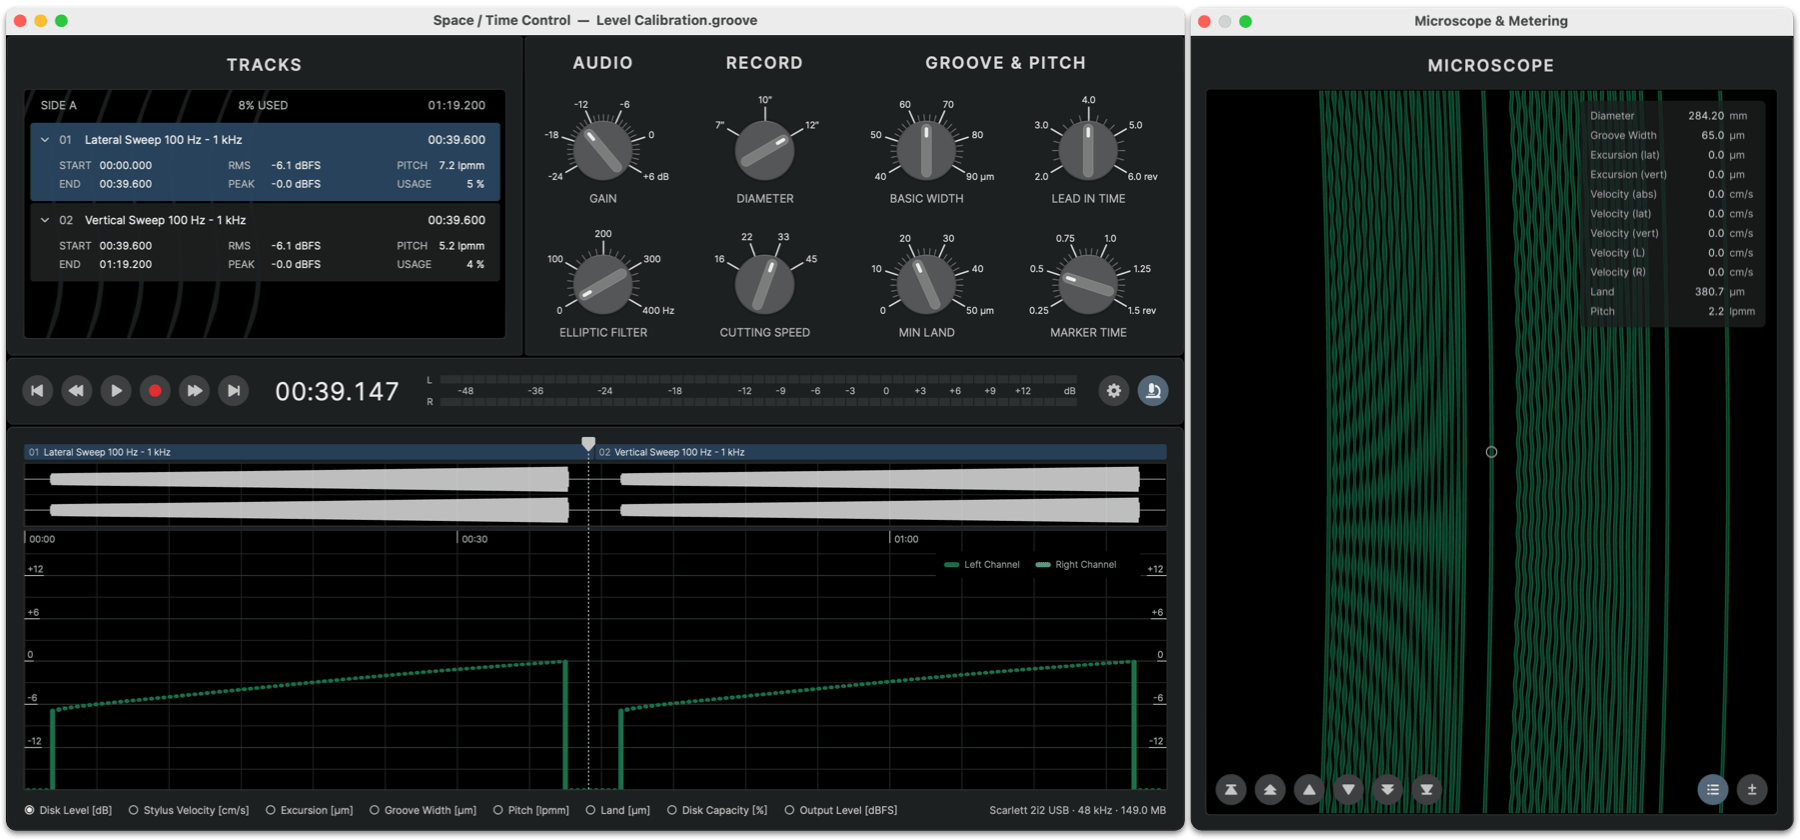Collapse track 01 Lateral Sweep details
Viewport: 1800px width, 840px height.
(45, 140)
